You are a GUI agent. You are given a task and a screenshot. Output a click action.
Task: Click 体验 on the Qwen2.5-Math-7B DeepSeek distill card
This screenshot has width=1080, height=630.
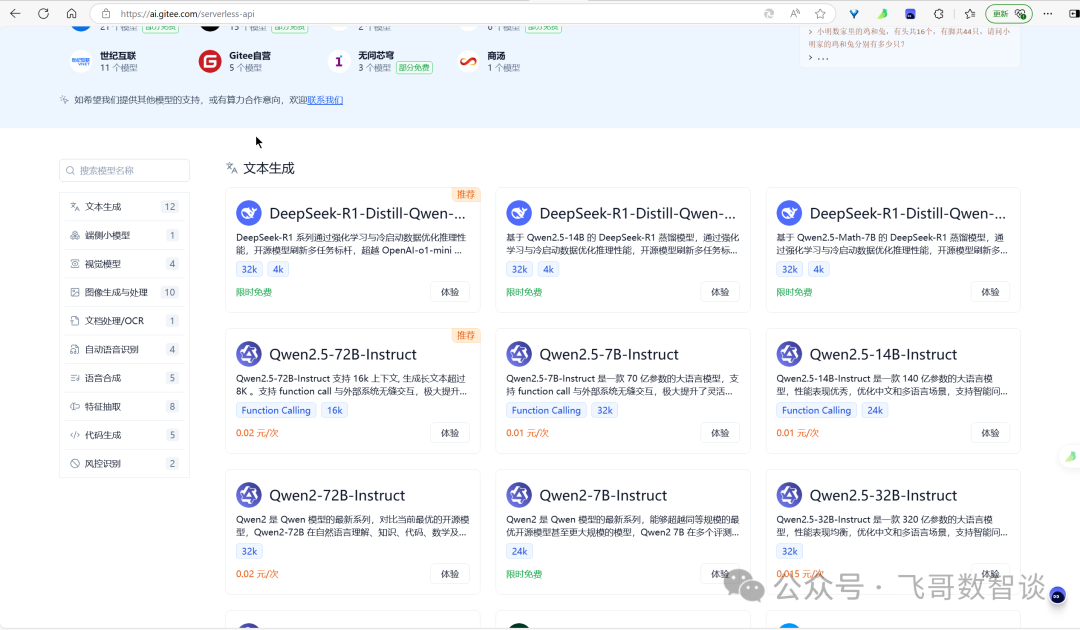990,292
